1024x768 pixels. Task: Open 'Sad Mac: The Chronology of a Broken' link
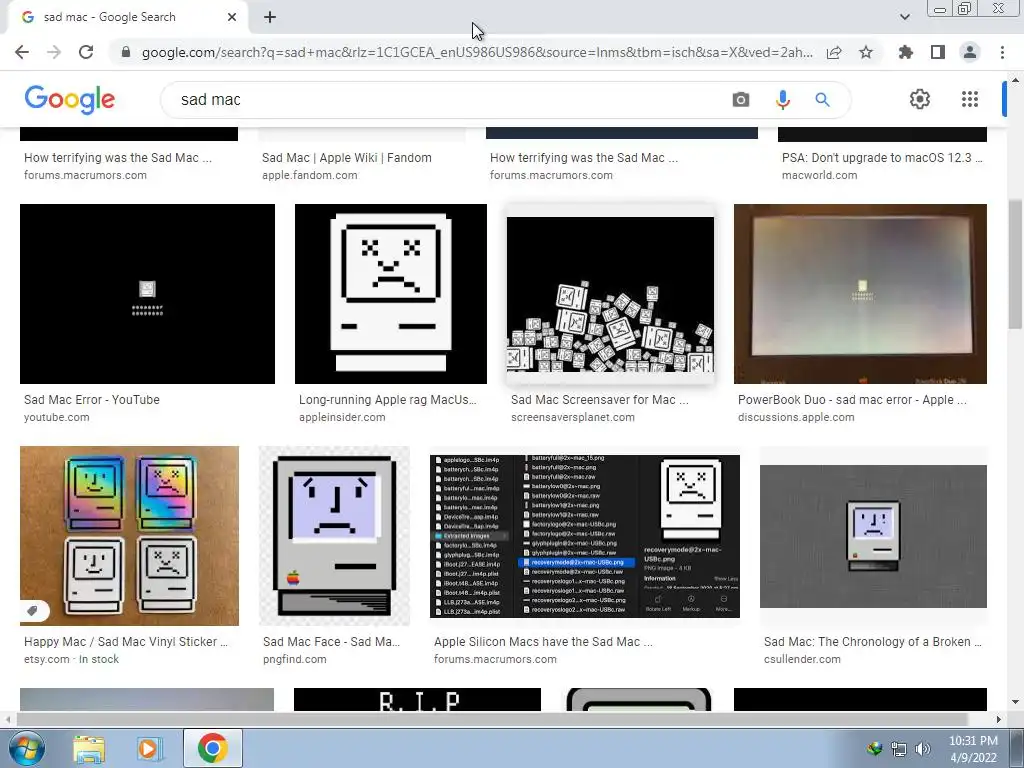(872, 642)
